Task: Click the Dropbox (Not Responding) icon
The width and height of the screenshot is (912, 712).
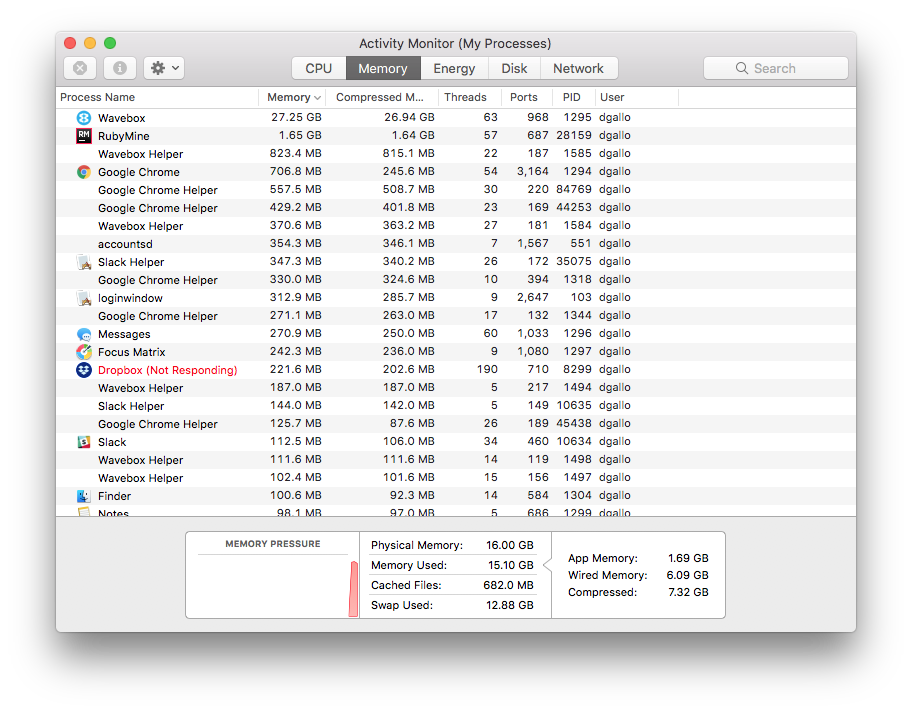Action: tap(84, 370)
